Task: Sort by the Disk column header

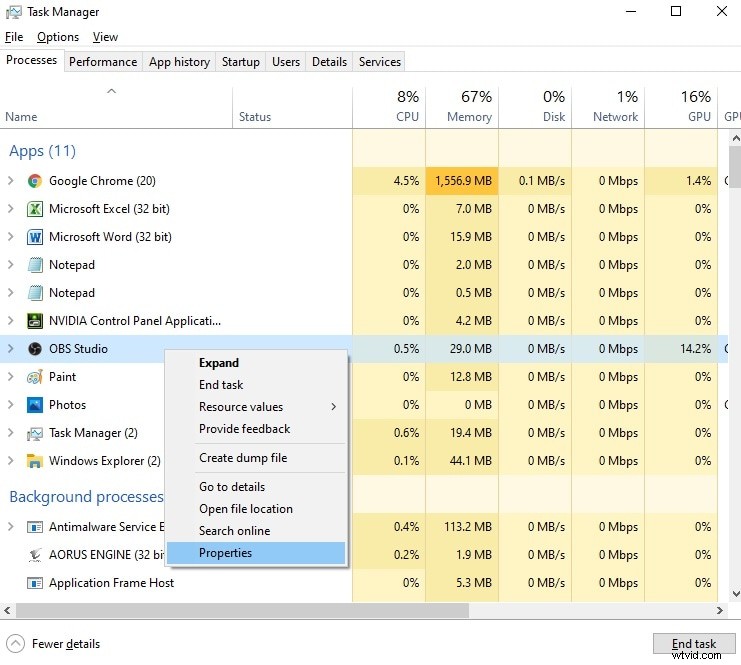Action: pyautogui.click(x=535, y=107)
